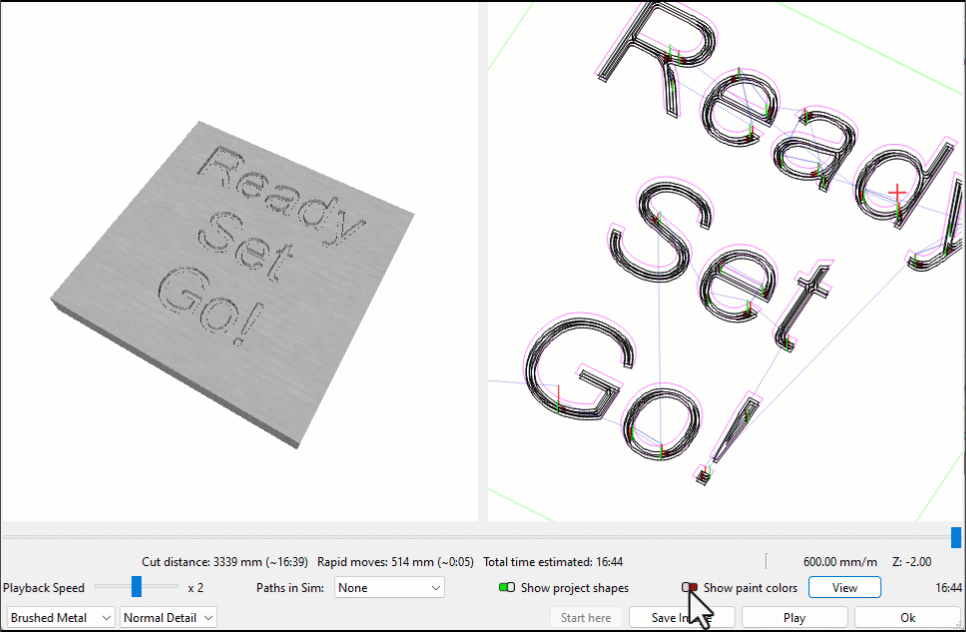
Task: Click the Start here button
Action: pyautogui.click(x=586, y=618)
